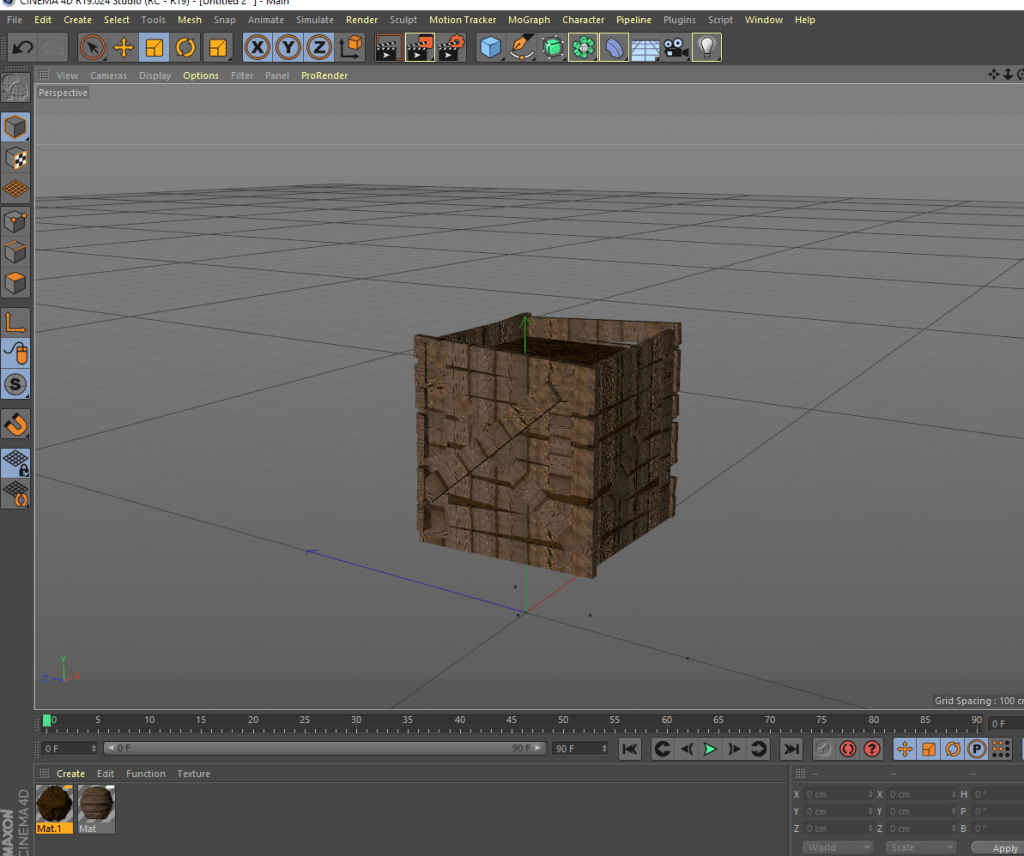Viewport: 1024px width, 856px height.
Task: Select the Move tool in top toolbar
Action: 124,47
